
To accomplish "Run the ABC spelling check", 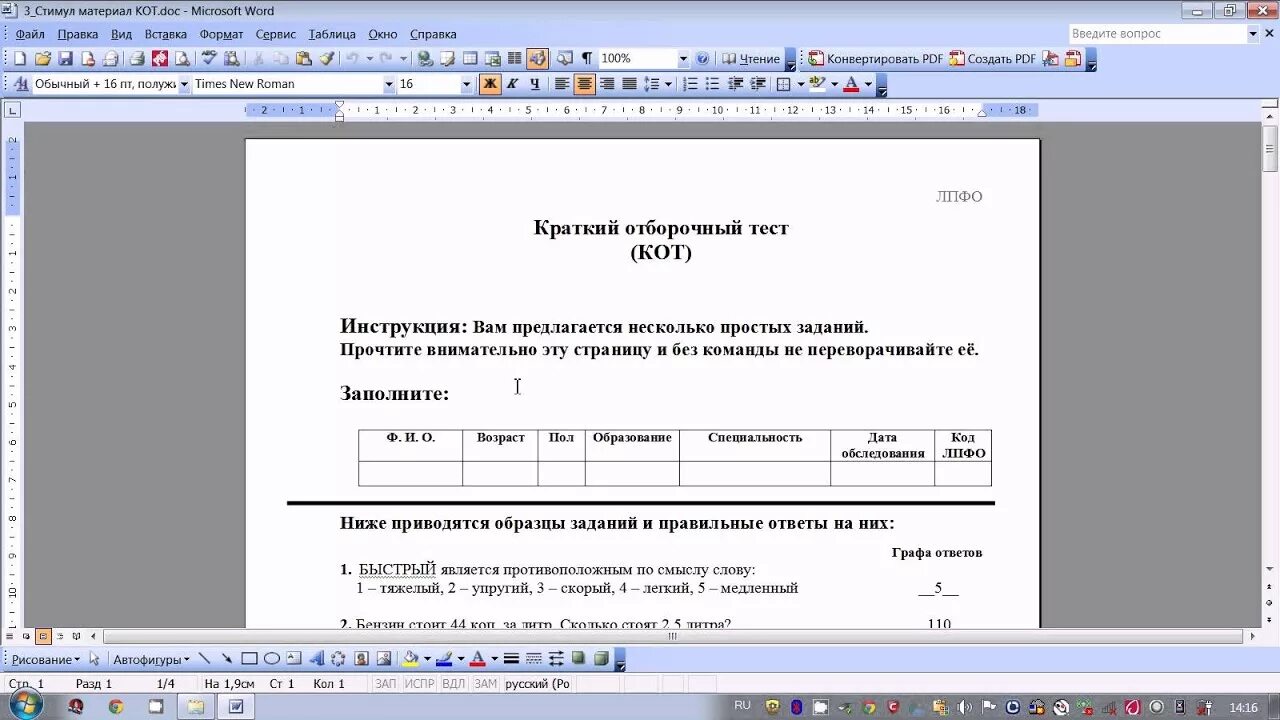I will pos(209,59).
